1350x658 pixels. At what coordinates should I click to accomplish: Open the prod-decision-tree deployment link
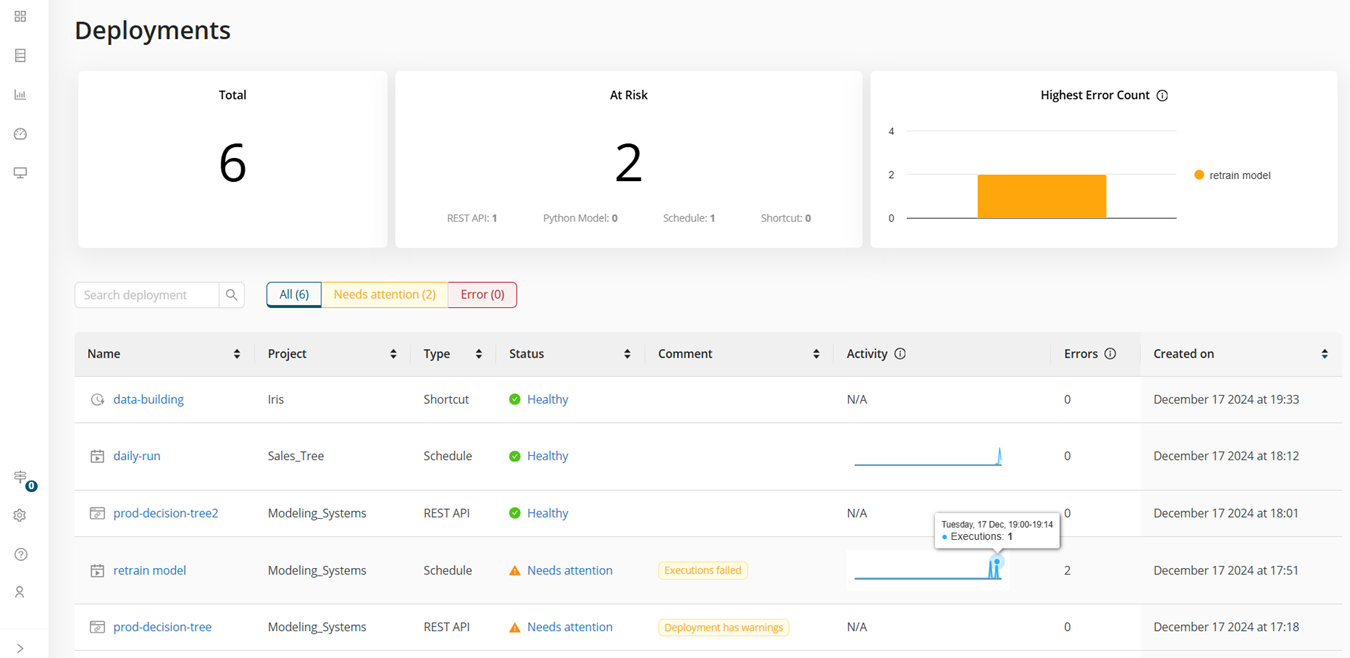[x=162, y=627]
